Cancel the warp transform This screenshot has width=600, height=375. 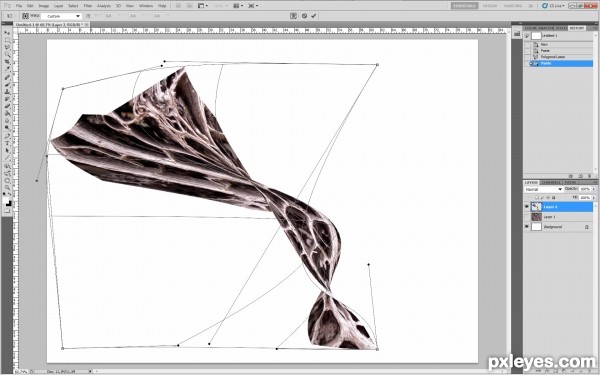point(304,16)
